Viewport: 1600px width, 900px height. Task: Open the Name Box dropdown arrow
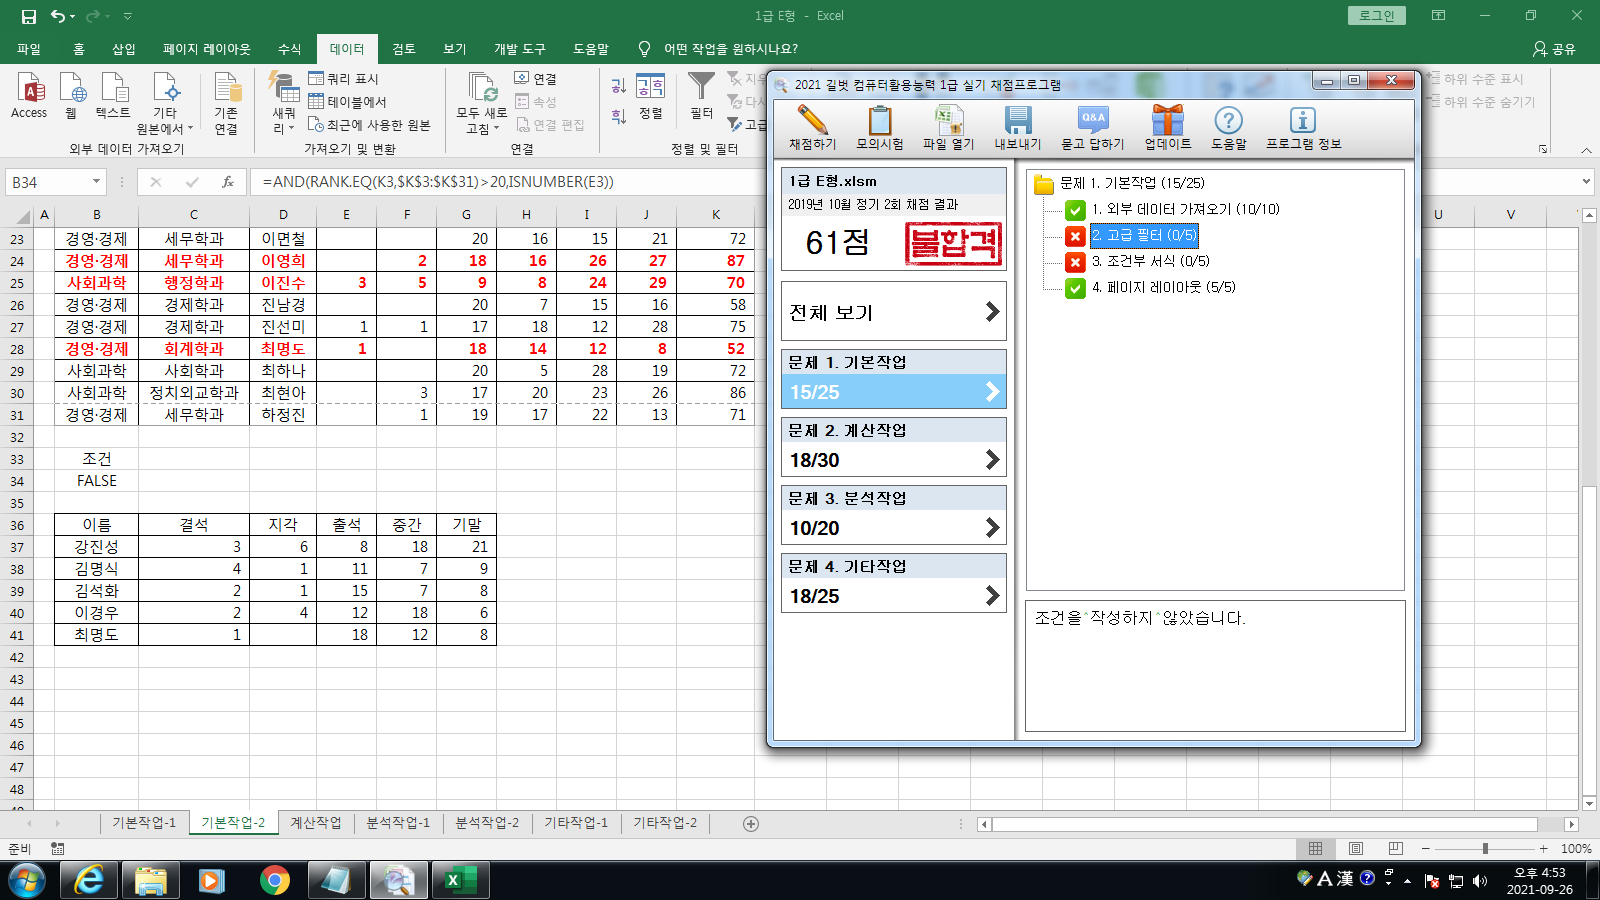point(96,182)
